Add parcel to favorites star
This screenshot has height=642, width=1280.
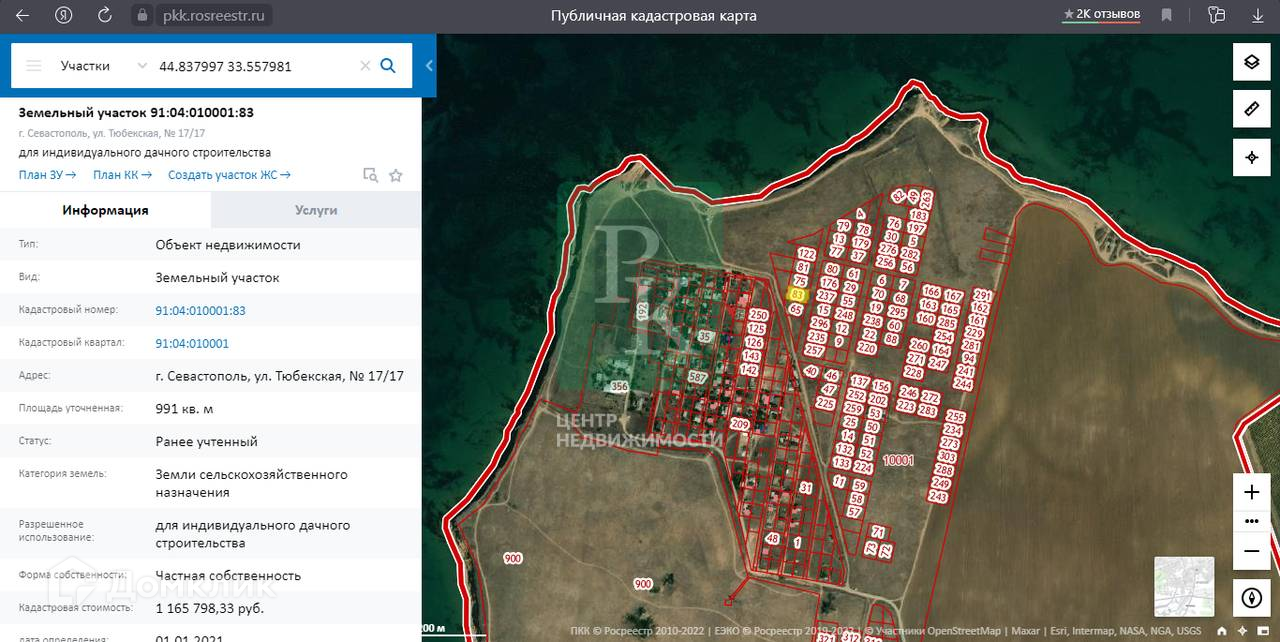[396, 175]
